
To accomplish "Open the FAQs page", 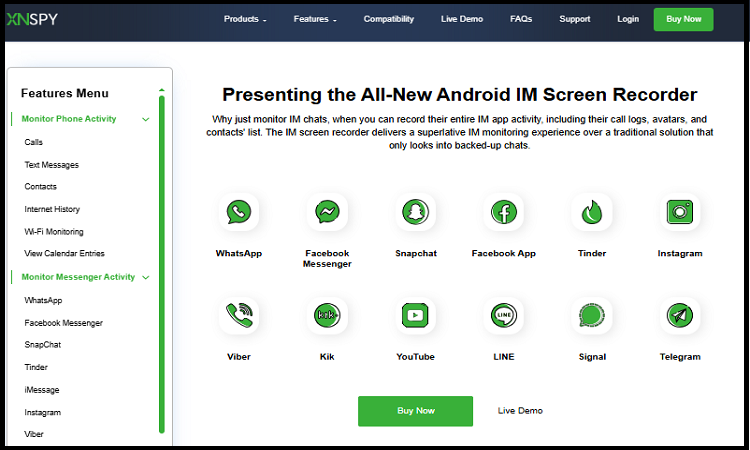I will (521, 19).
